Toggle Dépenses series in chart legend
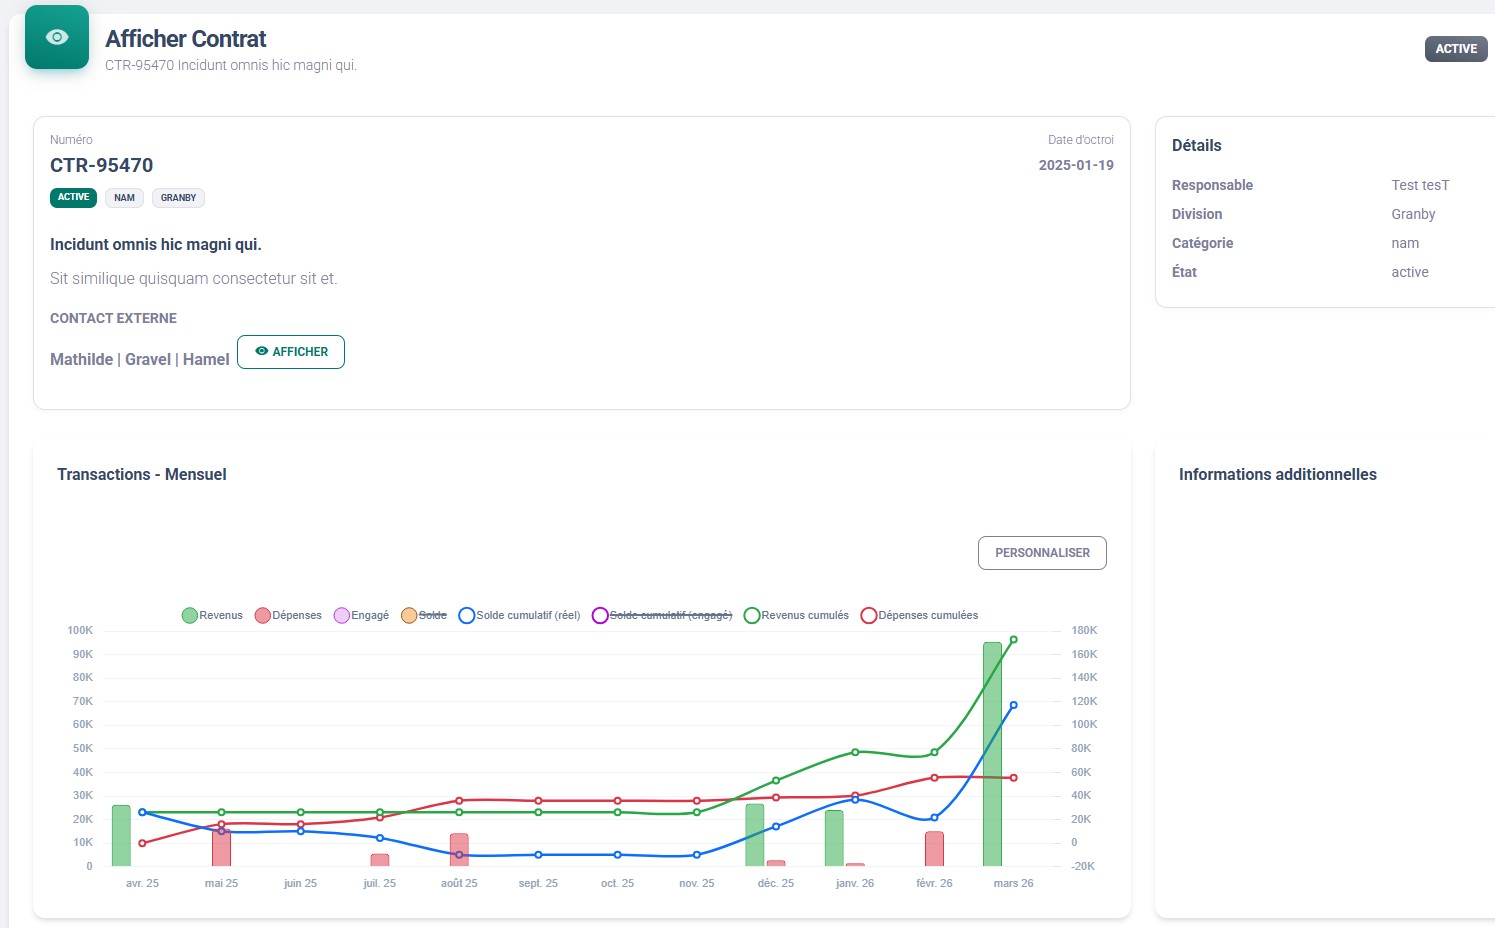 tap(288, 615)
